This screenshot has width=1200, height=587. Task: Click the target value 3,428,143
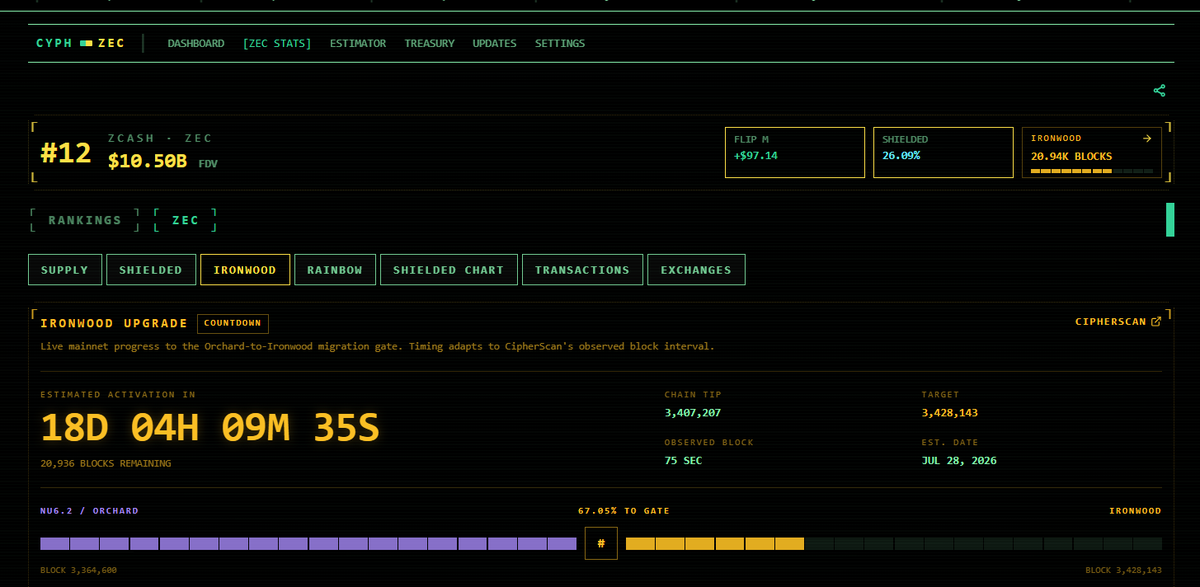(x=950, y=413)
